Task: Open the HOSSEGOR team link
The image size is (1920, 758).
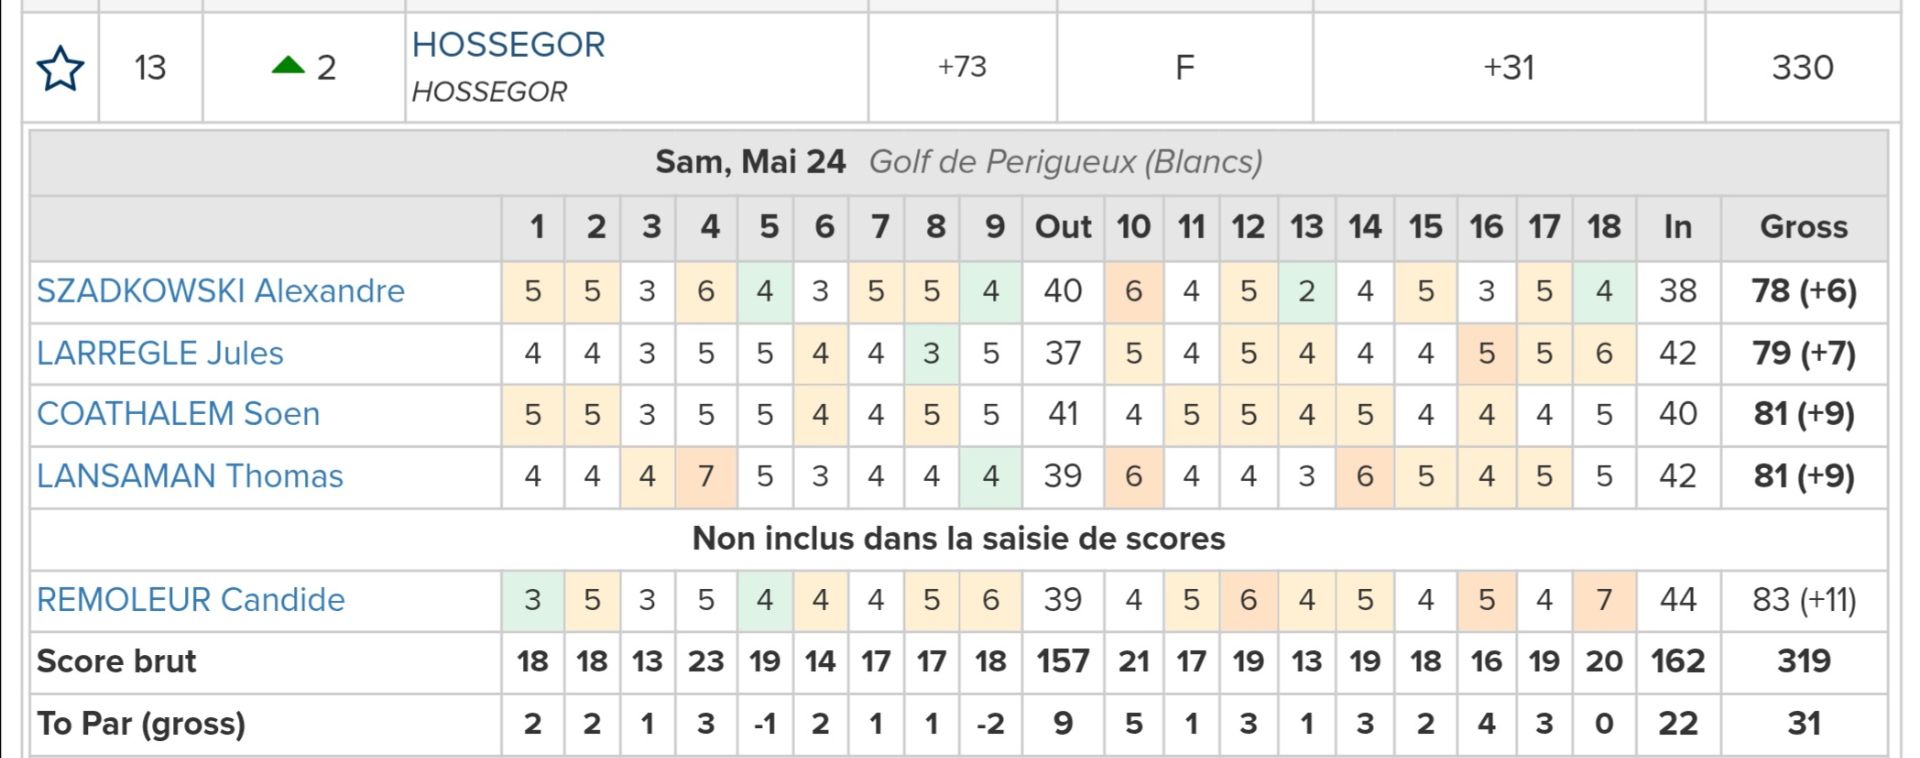Action: click(508, 45)
